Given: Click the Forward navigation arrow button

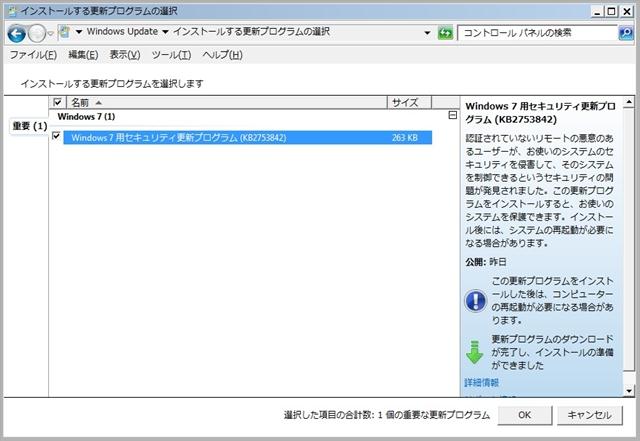Looking at the screenshot, I should pyautogui.click(x=37, y=33).
